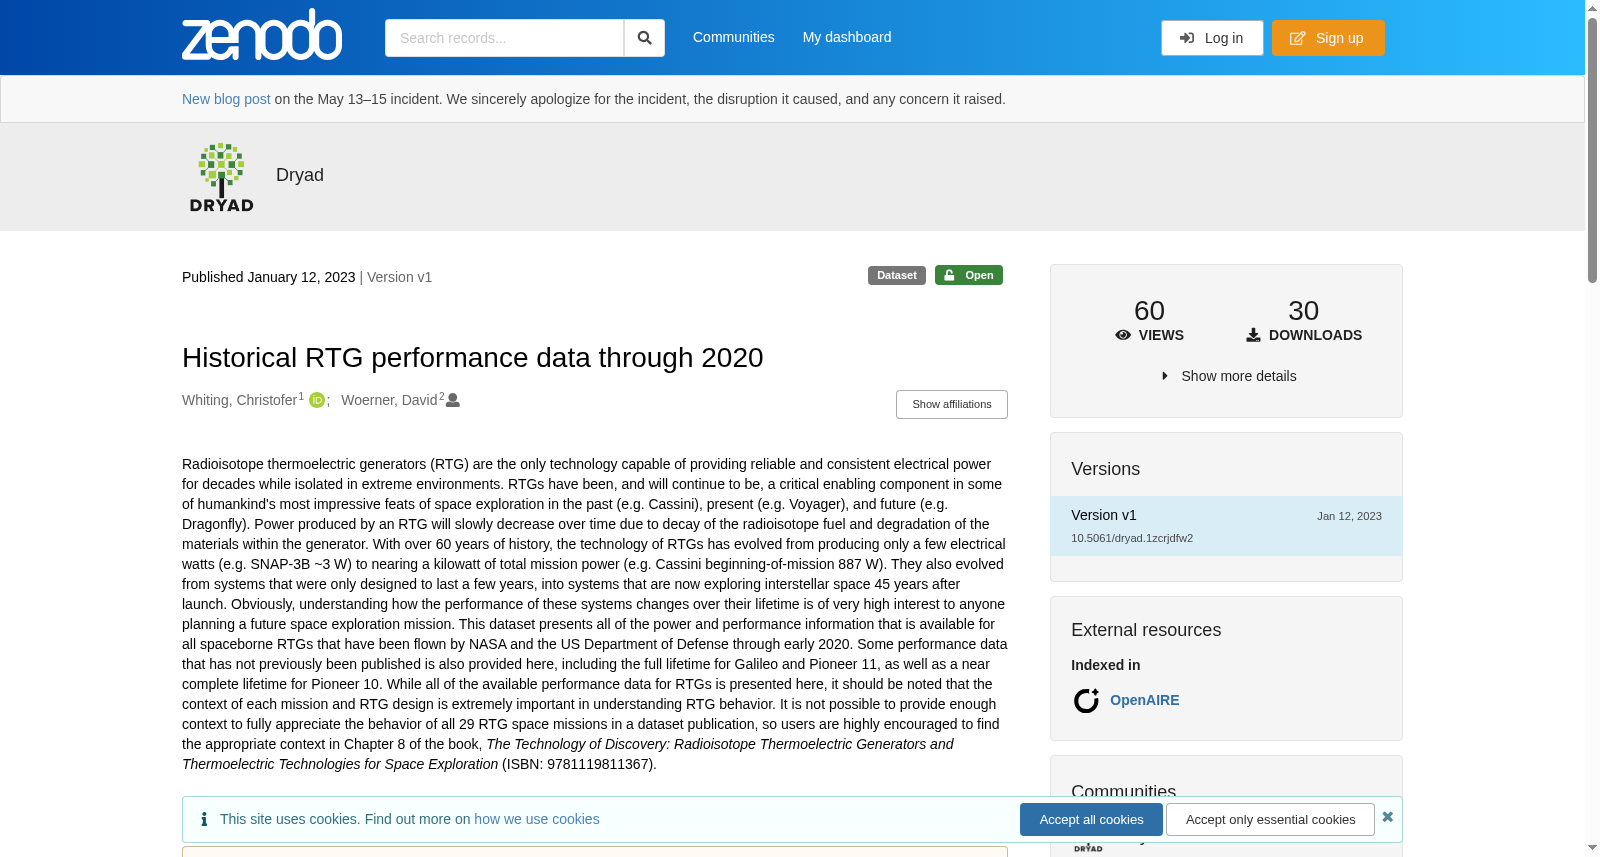Click the Jan 12, 2023 version date

[x=1349, y=516]
